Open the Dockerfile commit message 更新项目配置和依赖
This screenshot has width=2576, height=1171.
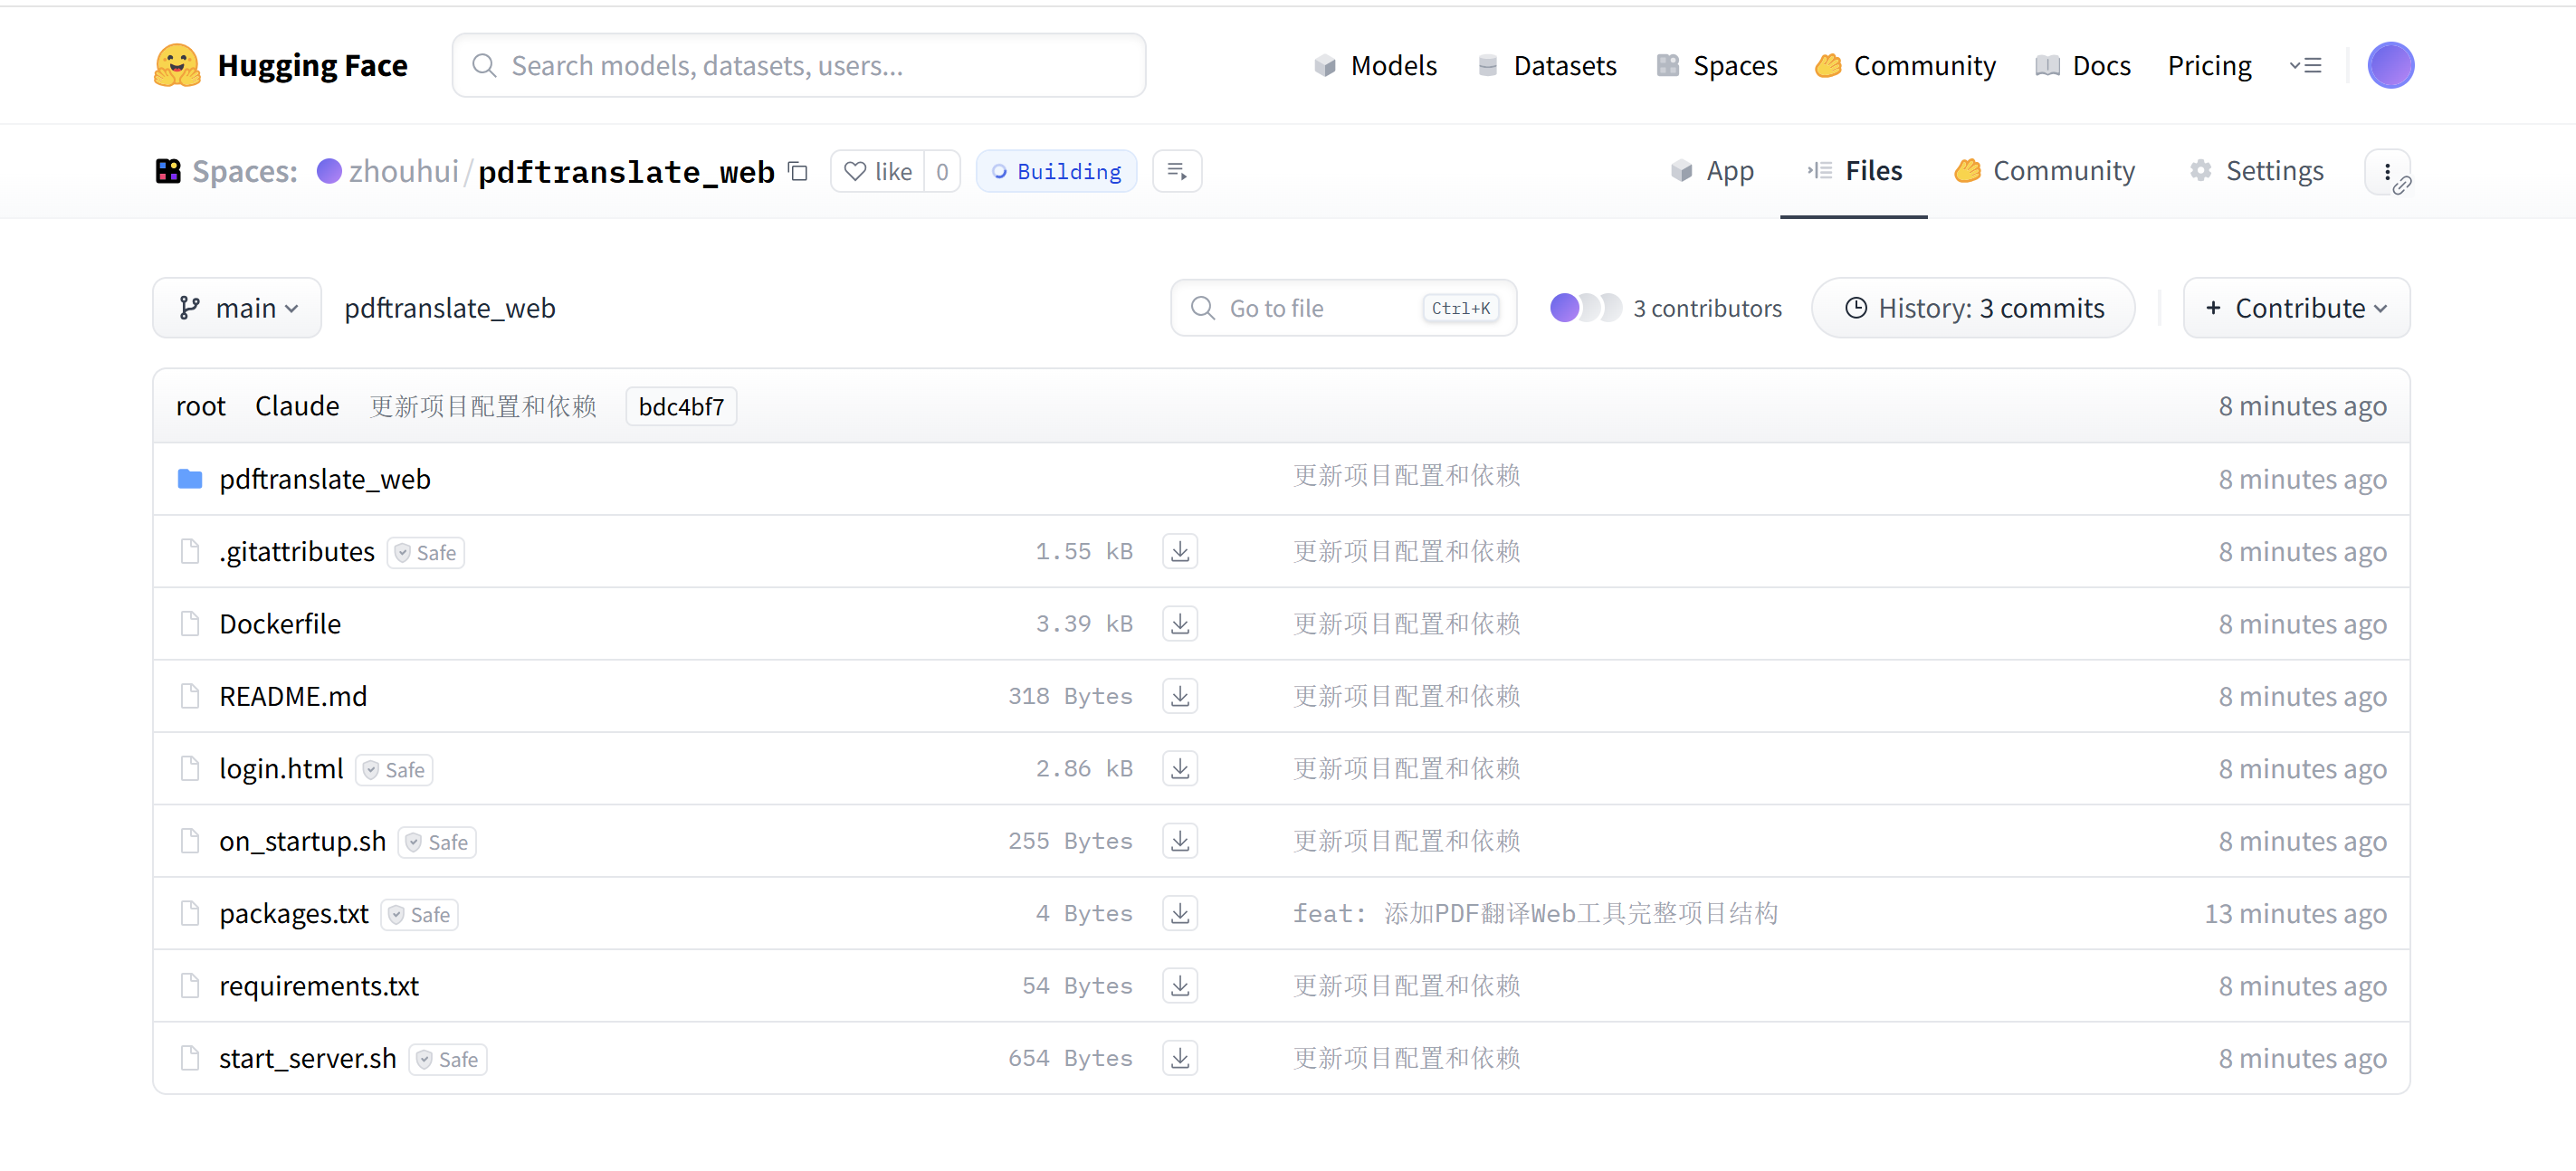[1406, 623]
